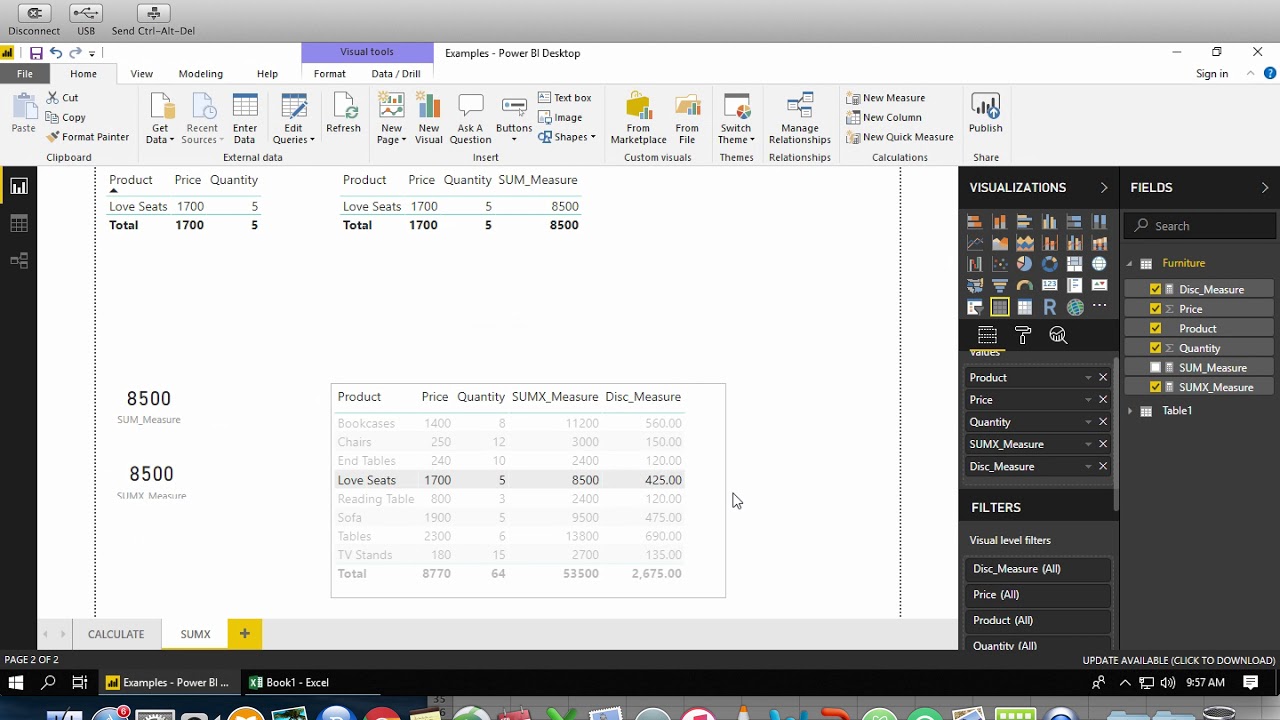Screen dimensions: 1280x720
Task: Select the waterfall chart visualization
Action: click(975, 264)
